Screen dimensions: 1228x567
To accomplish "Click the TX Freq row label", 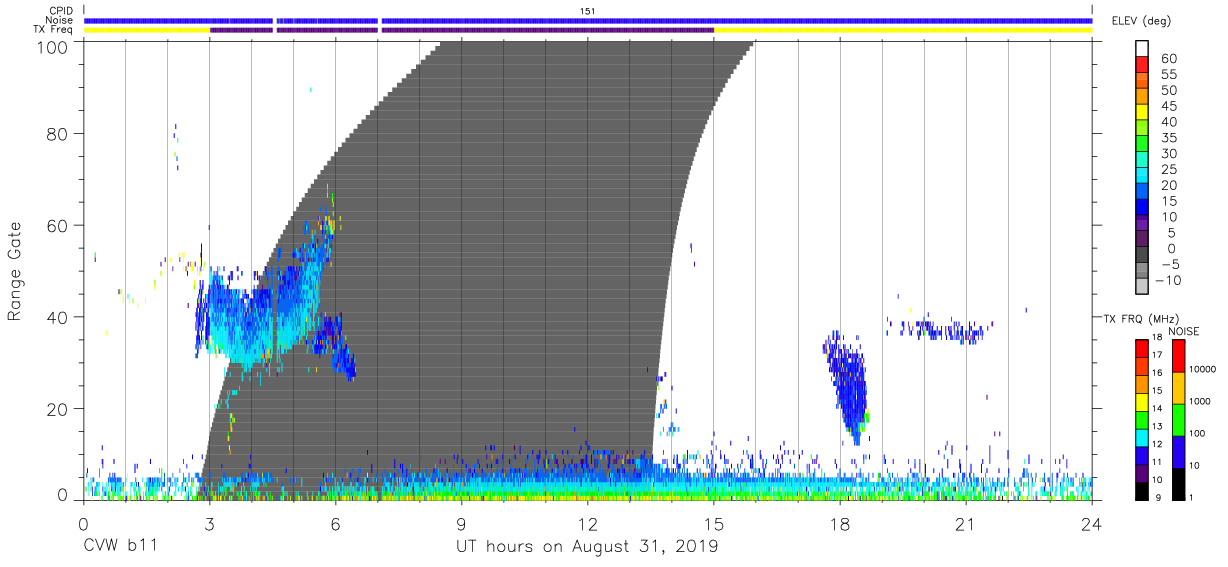I will point(52,30).
